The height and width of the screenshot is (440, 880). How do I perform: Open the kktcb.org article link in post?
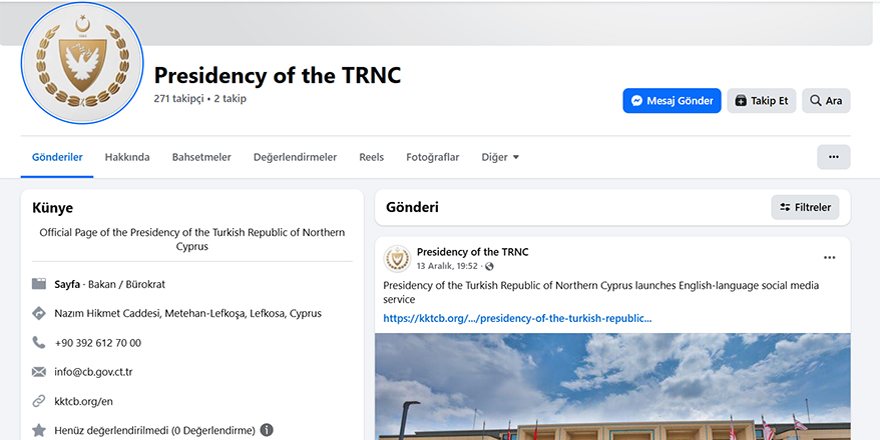click(x=517, y=318)
